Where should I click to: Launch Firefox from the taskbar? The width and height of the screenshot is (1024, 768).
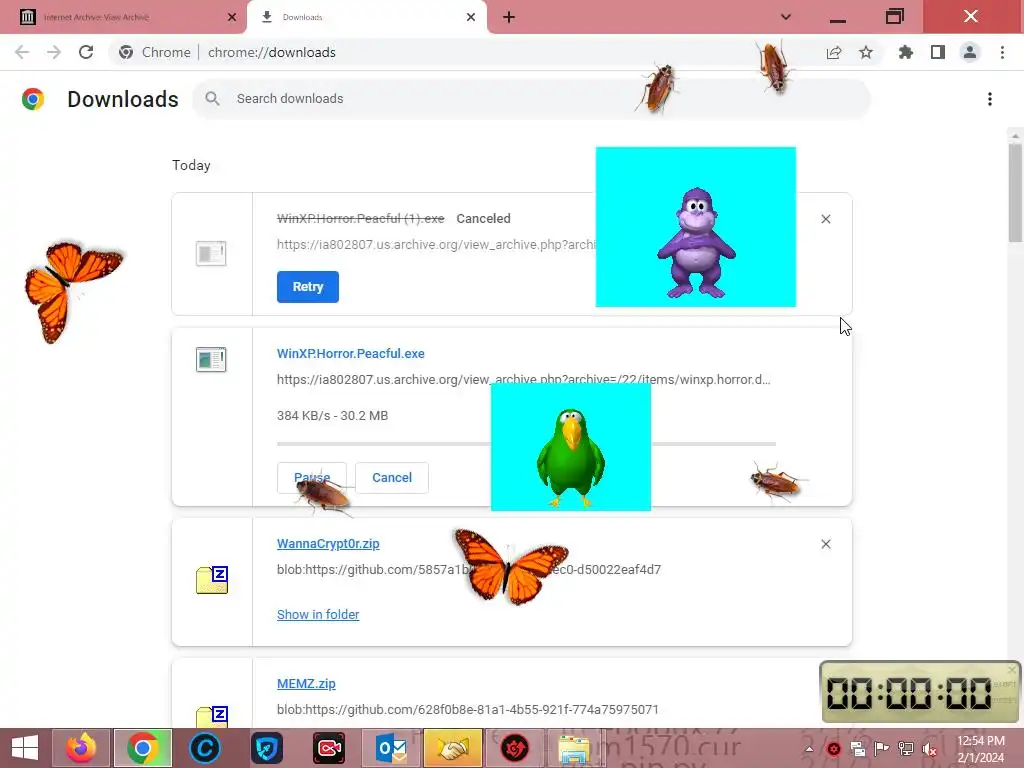[81, 748]
